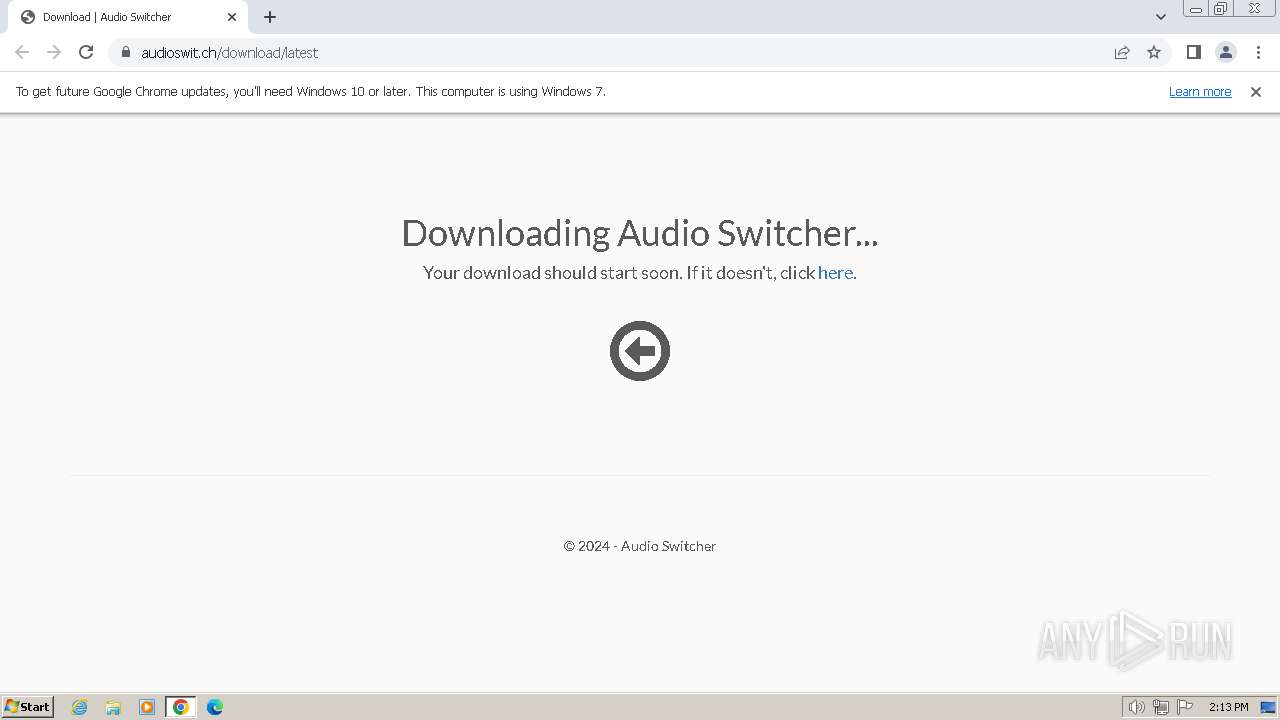Expand the tab search chevron

pos(1161,17)
